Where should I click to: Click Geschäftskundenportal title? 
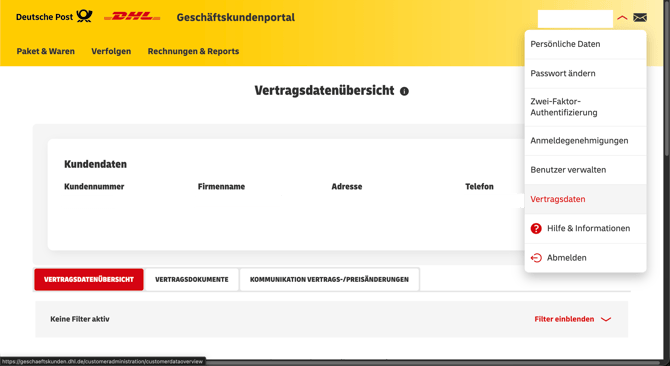pos(236,18)
